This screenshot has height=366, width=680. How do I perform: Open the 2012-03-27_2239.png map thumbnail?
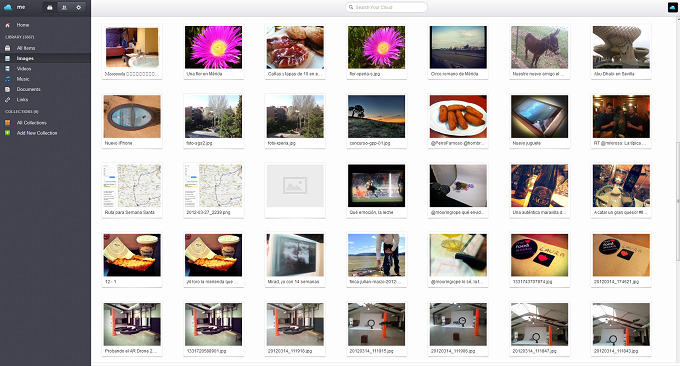213,186
